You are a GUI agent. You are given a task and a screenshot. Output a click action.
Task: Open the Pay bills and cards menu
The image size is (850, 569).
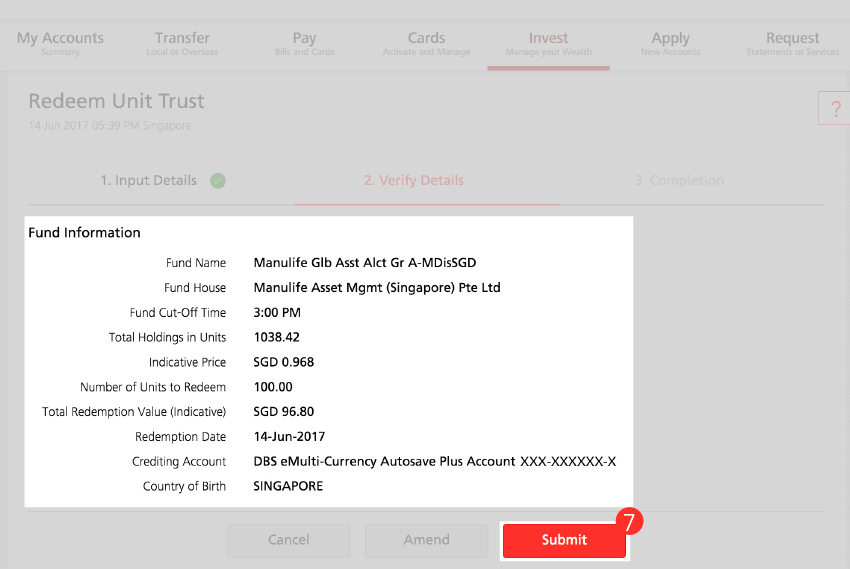(x=304, y=43)
